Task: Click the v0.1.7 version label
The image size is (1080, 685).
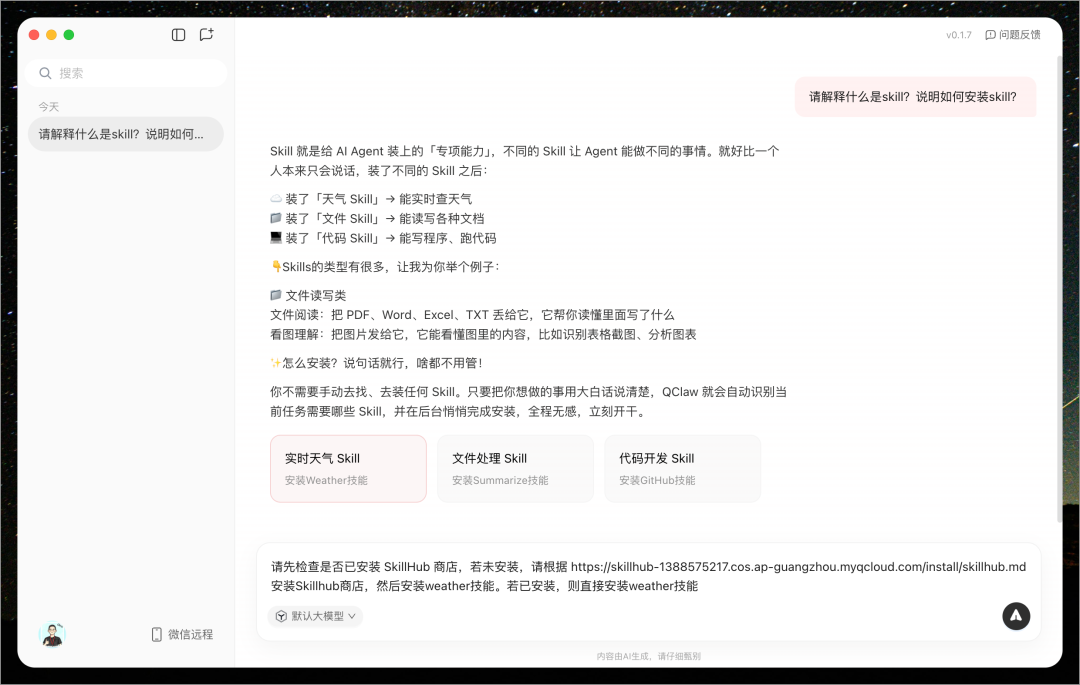Action: (958, 34)
